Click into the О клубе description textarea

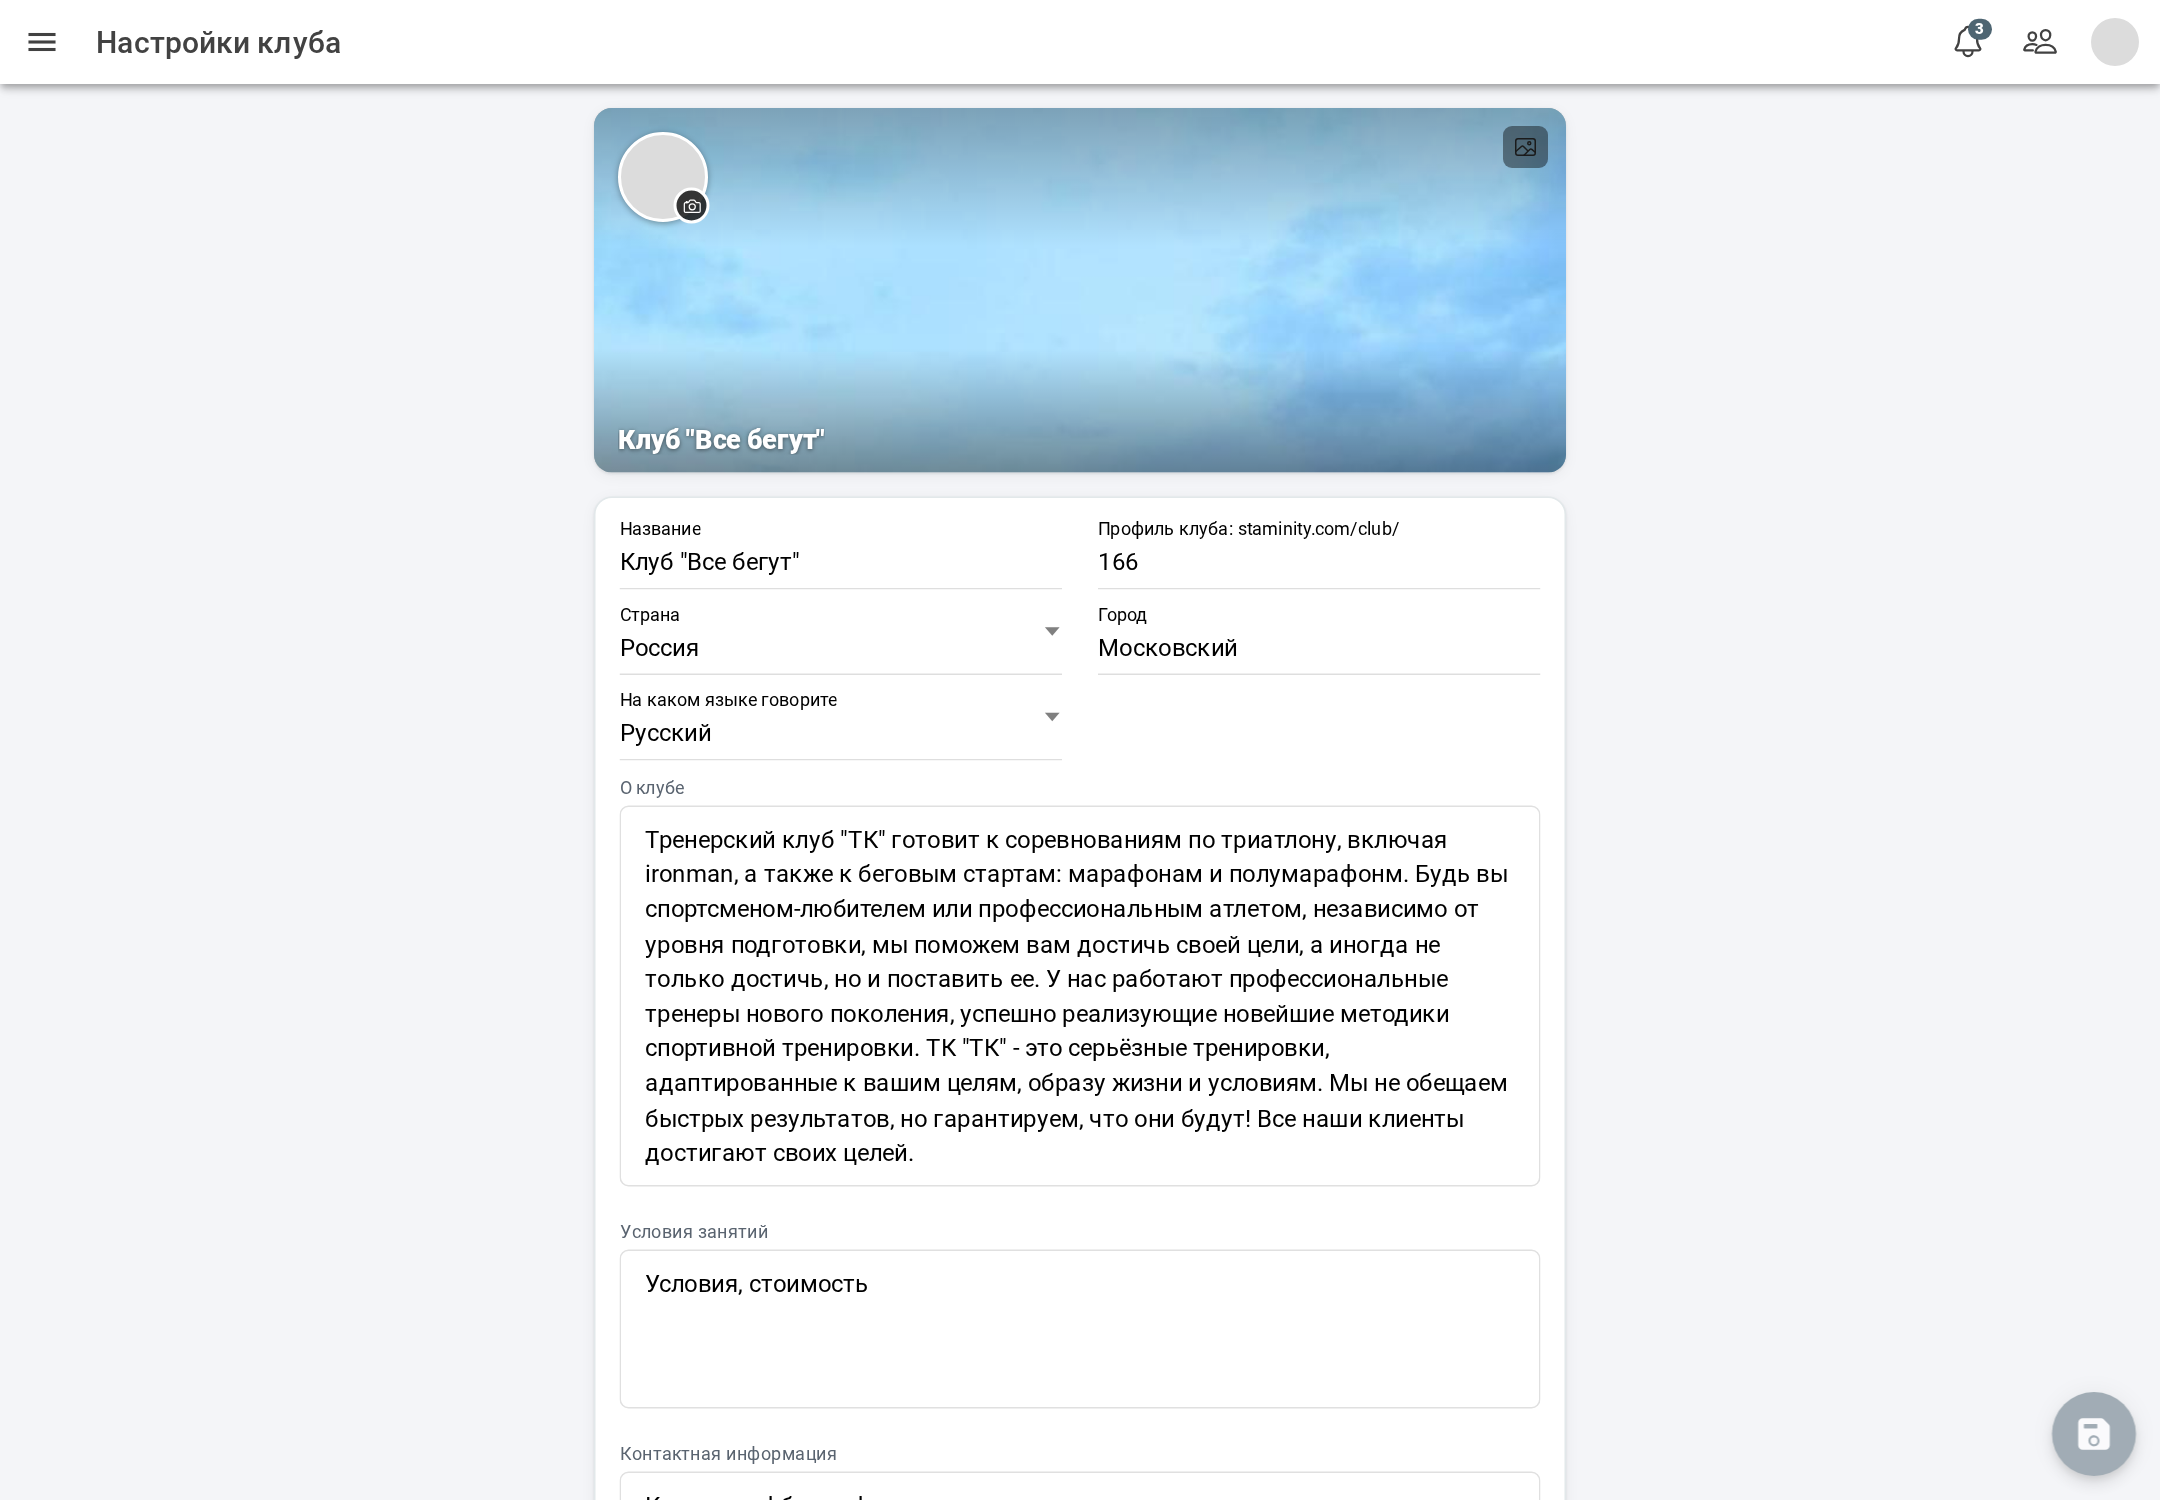[1080, 996]
